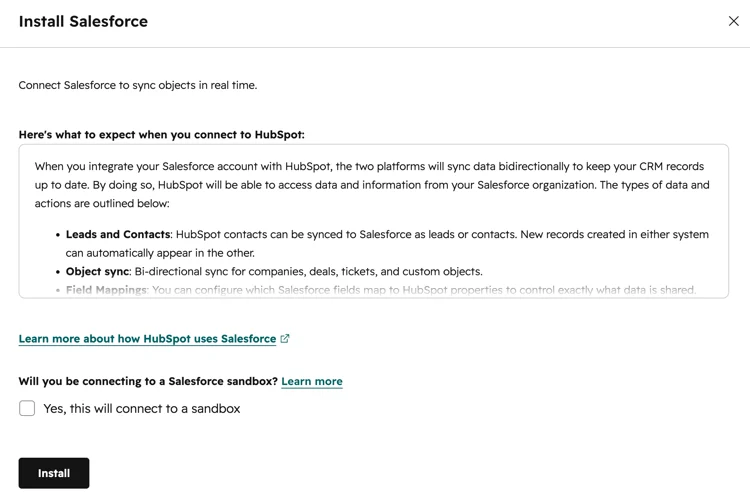750x501 pixels.
Task: Click the external link icon beside HubSpot uses Salesforce
Action: point(285,339)
